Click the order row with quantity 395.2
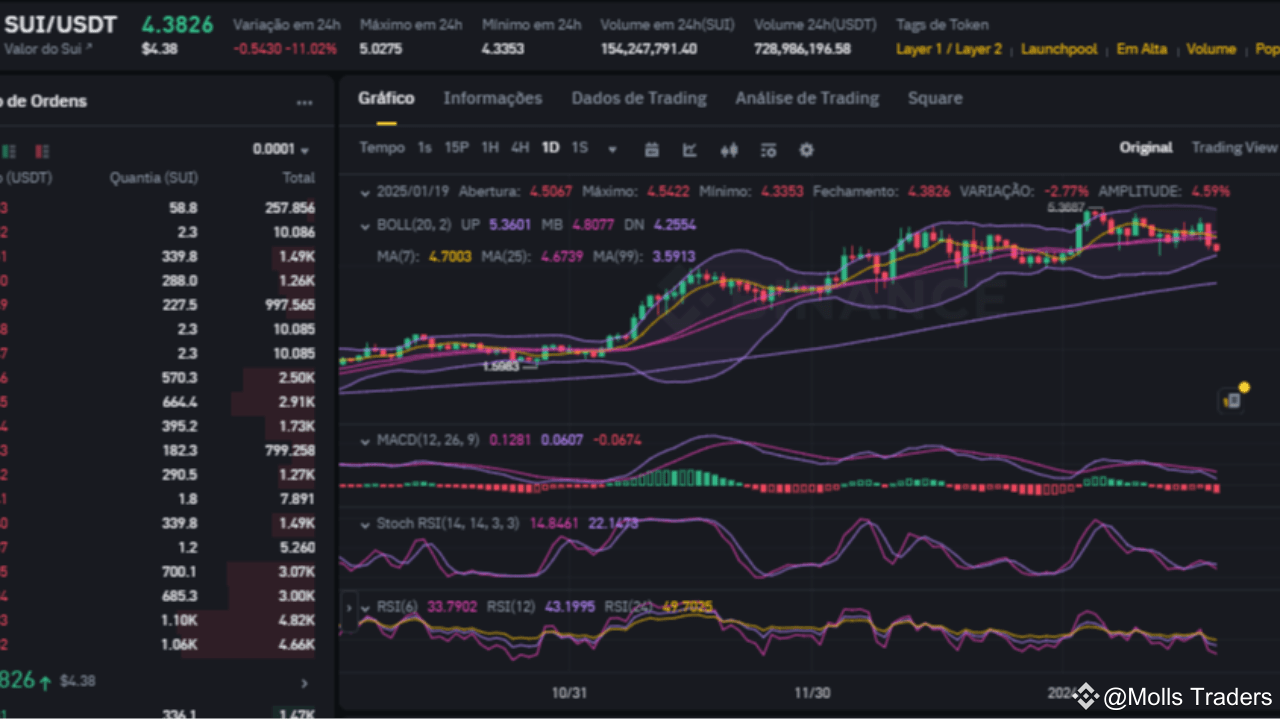 (x=158, y=426)
